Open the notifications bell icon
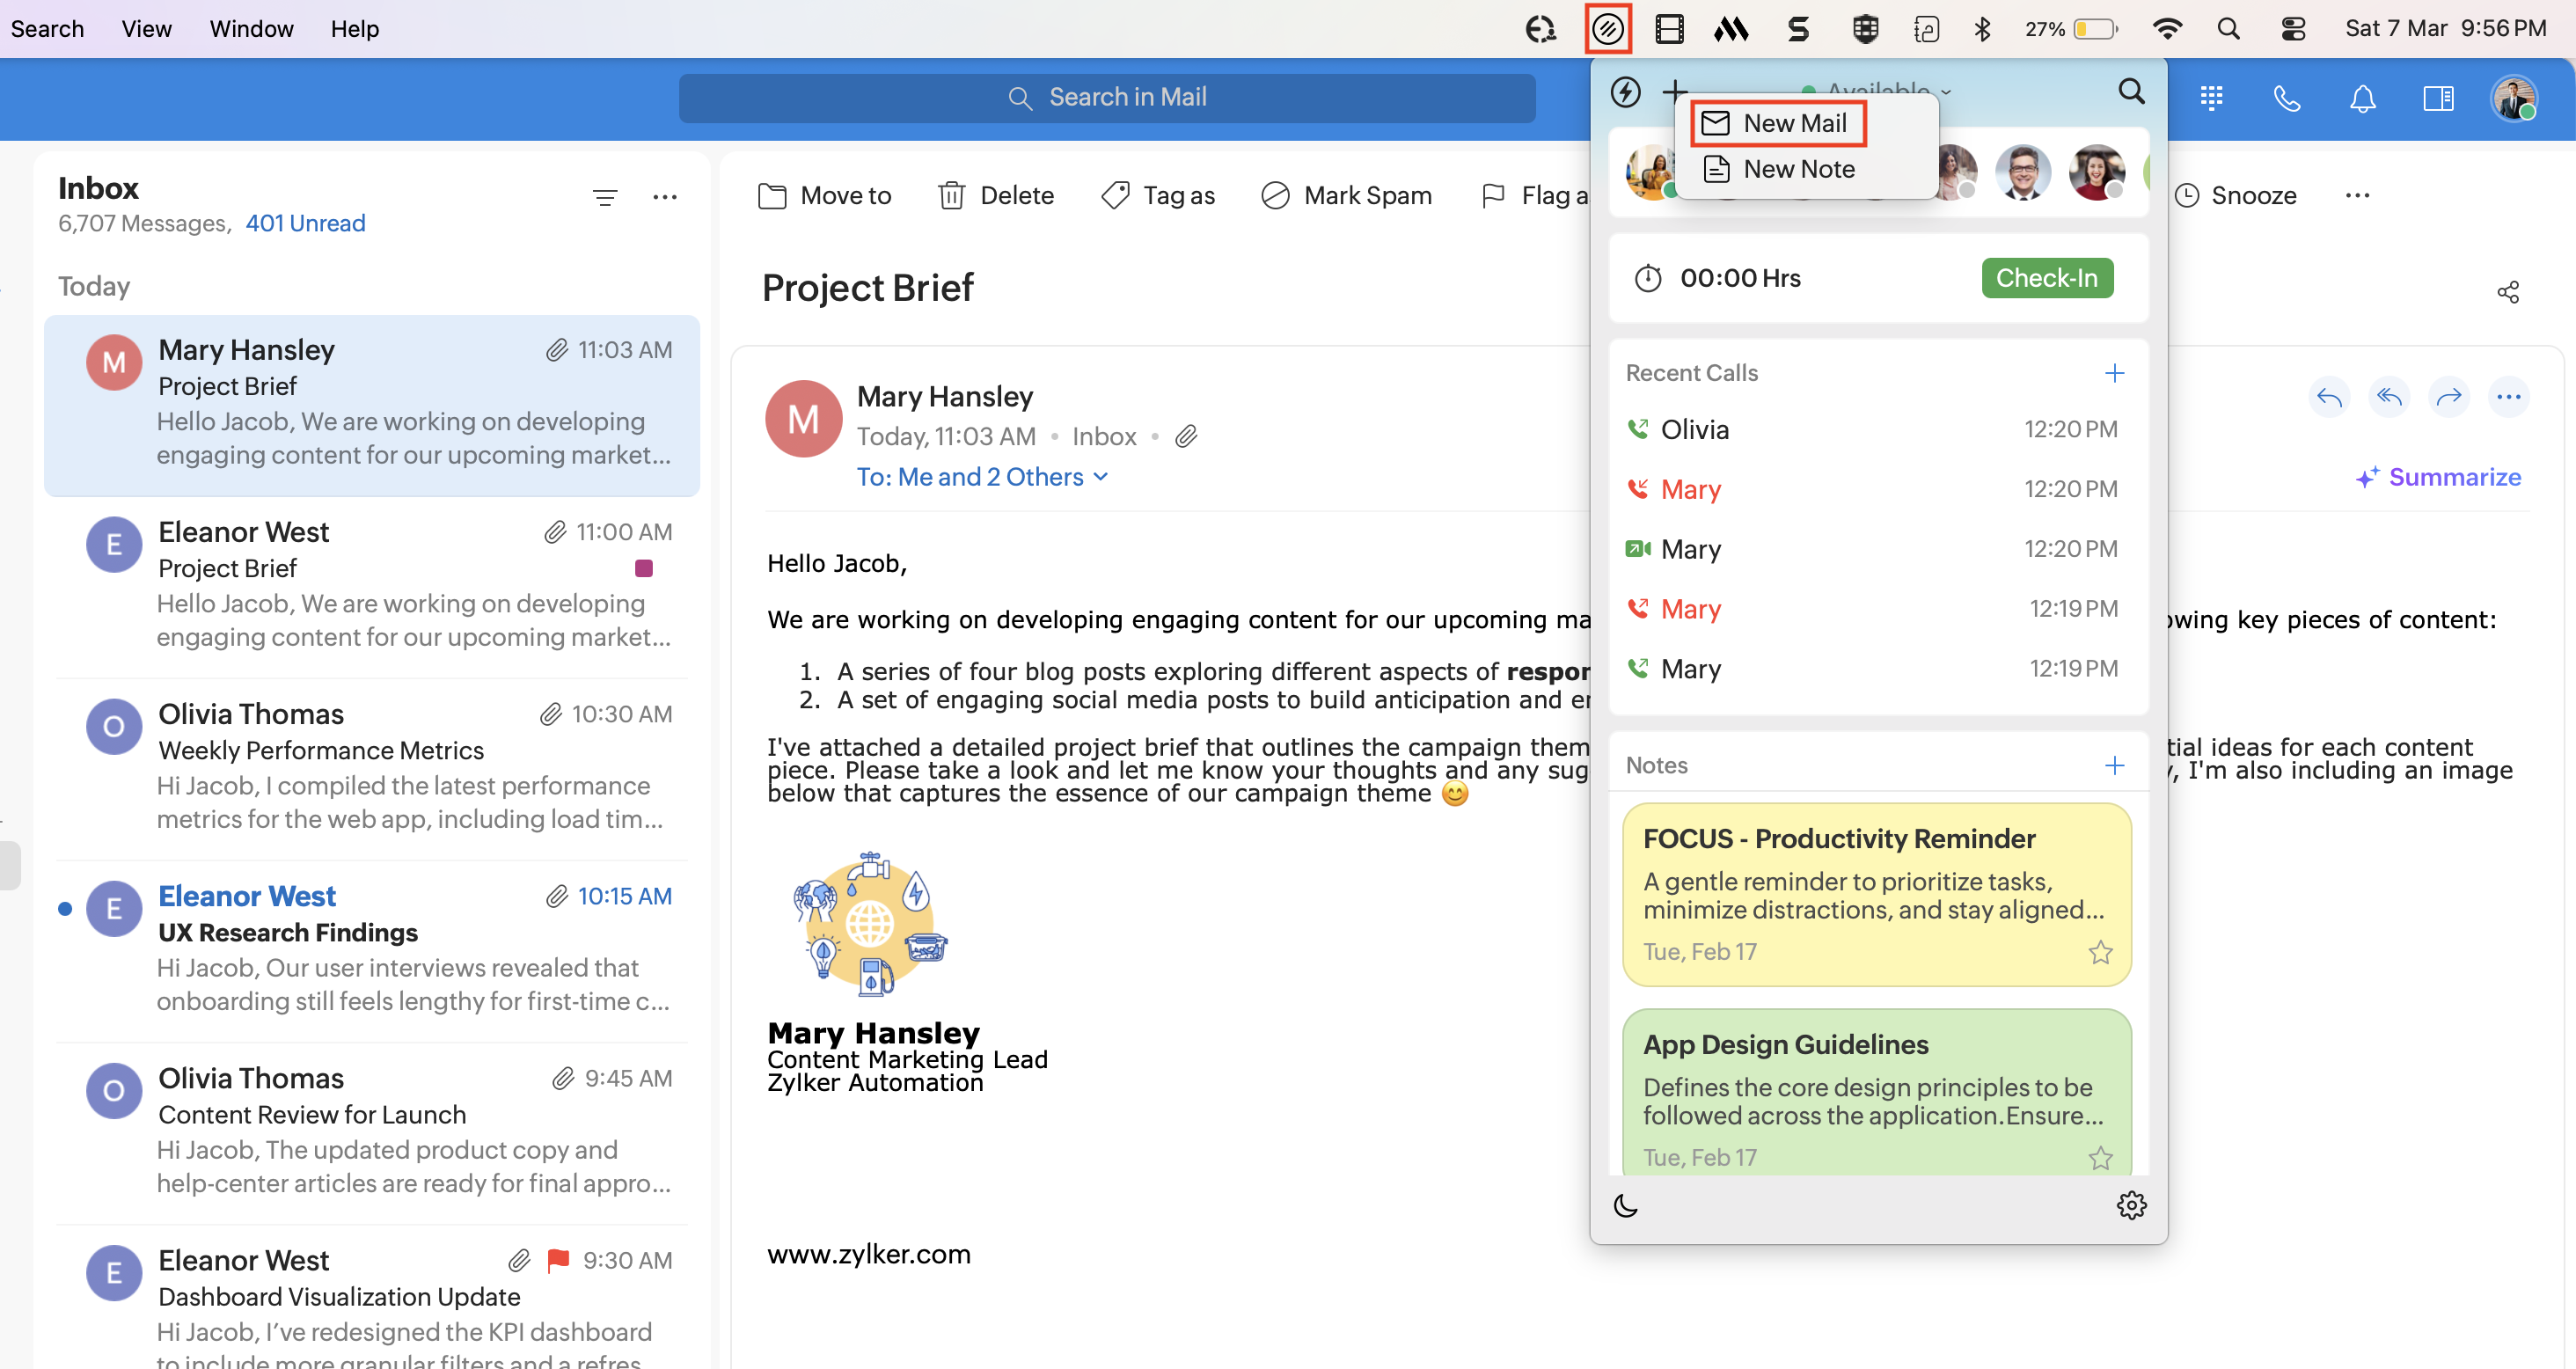This screenshot has width=2576, height=1369. coord(2362,98)
